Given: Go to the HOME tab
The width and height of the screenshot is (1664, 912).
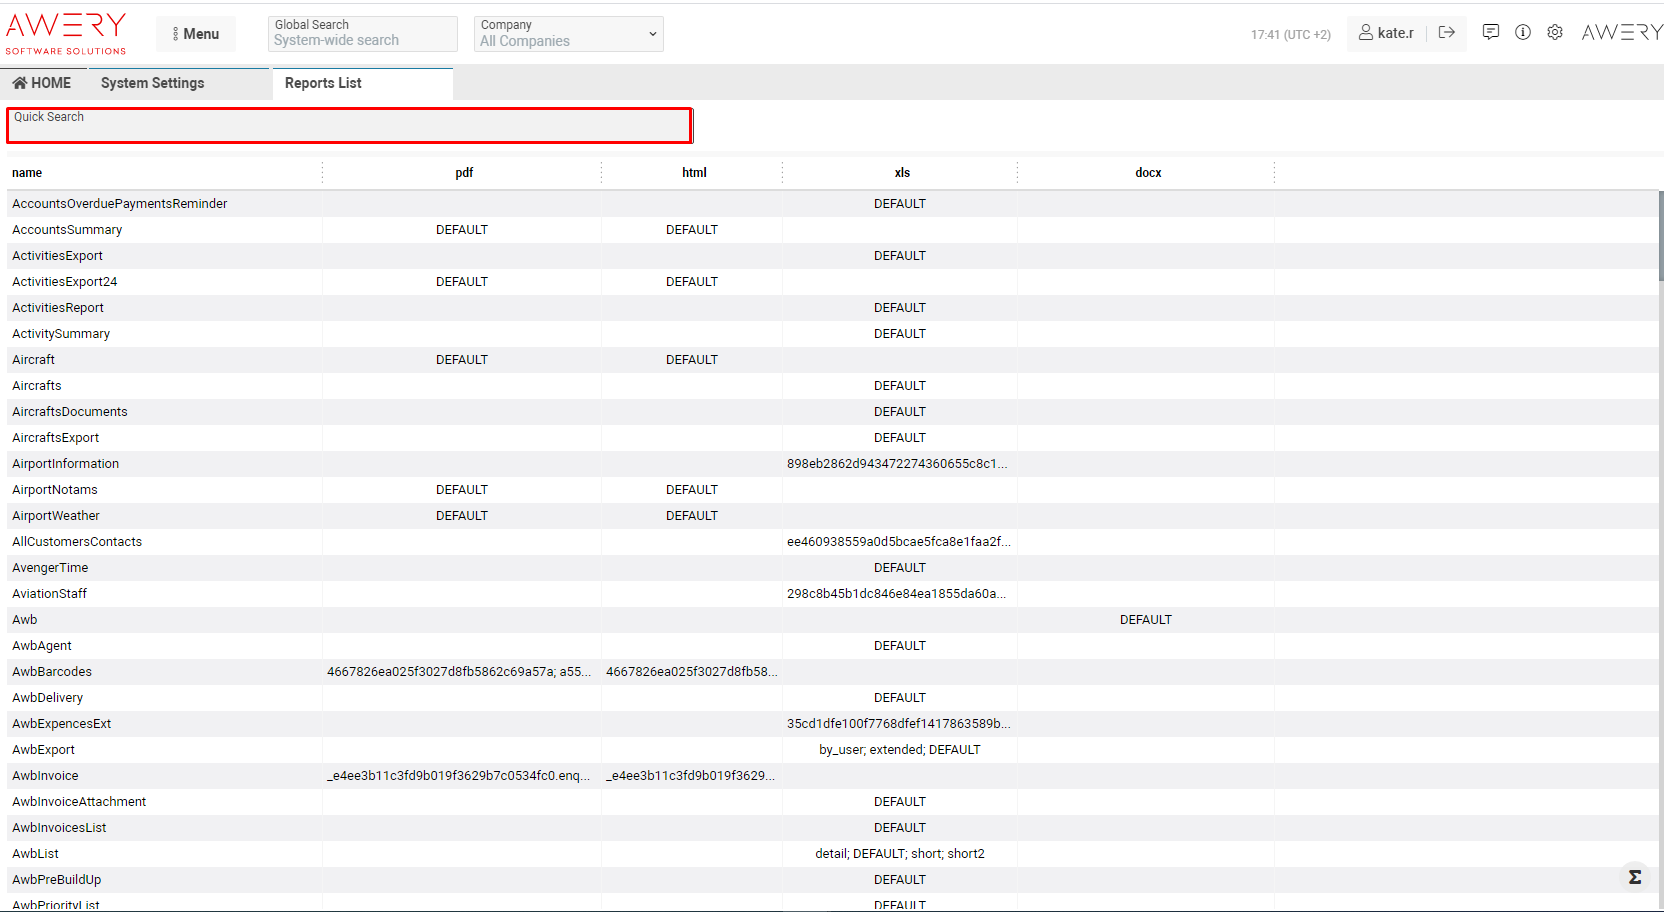Looking at the screenshot, I should coord(43,83).
